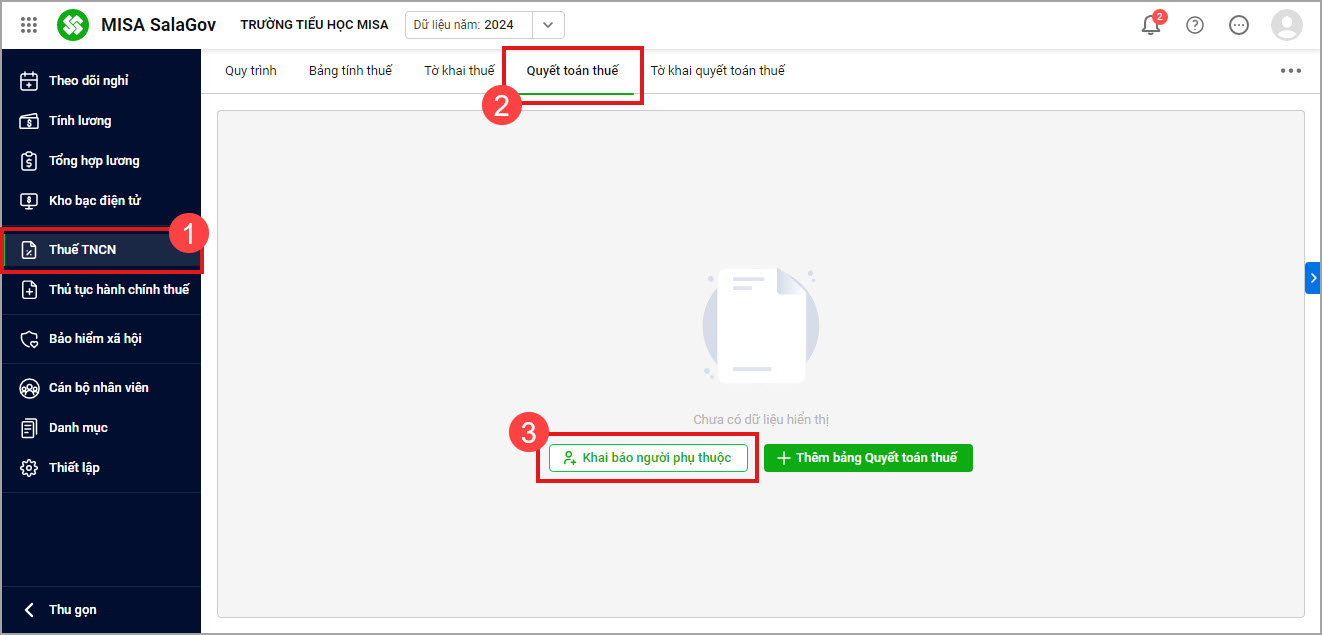Expand the blue right-side panel arrow

point(1313,278)
